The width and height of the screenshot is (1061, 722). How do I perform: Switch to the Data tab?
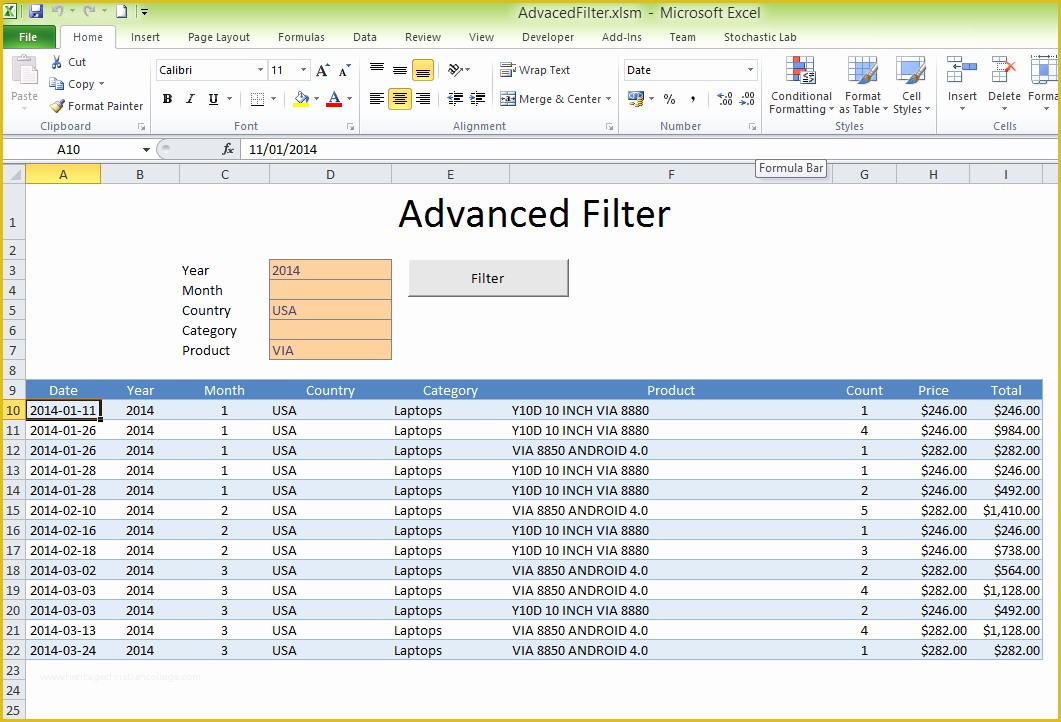[365, 37]
